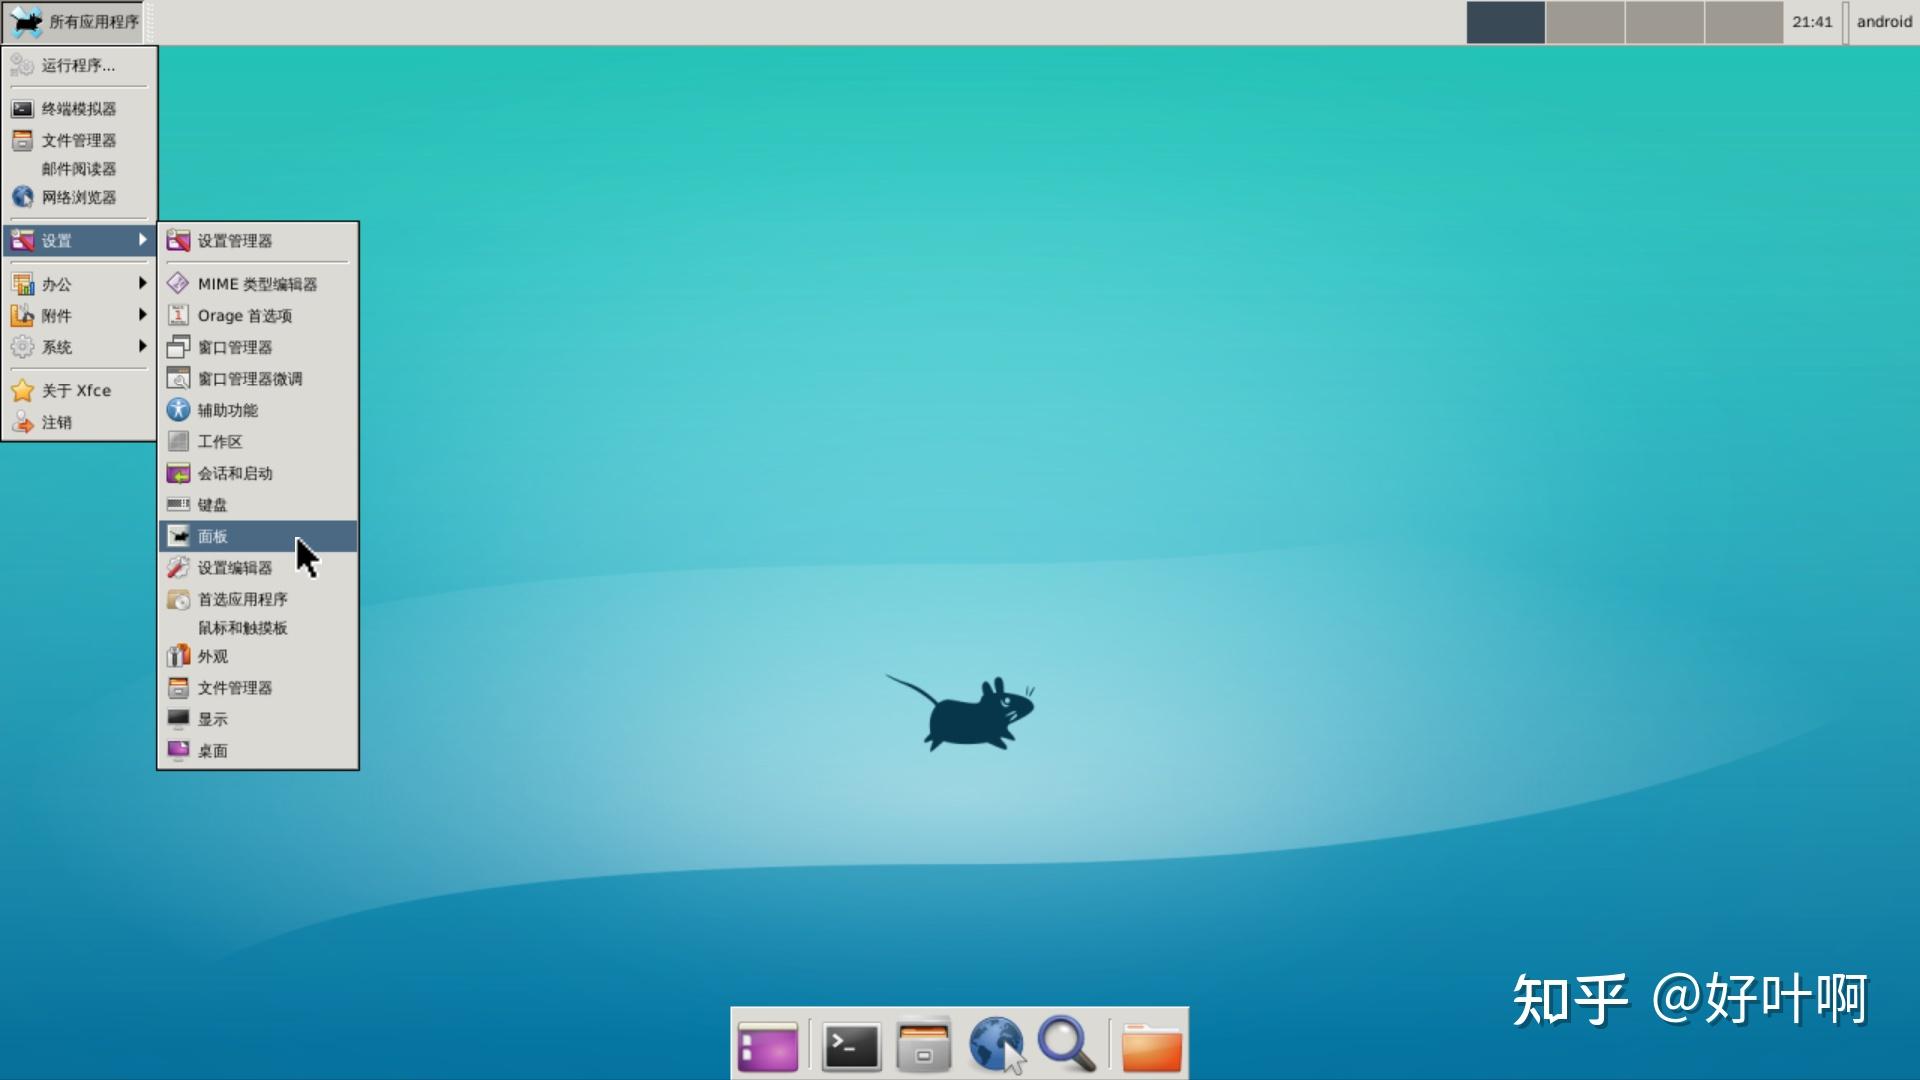Open the terminal emulator dock icon
Viewport: 1920px width, 1080px height.
coord(851,1046)
